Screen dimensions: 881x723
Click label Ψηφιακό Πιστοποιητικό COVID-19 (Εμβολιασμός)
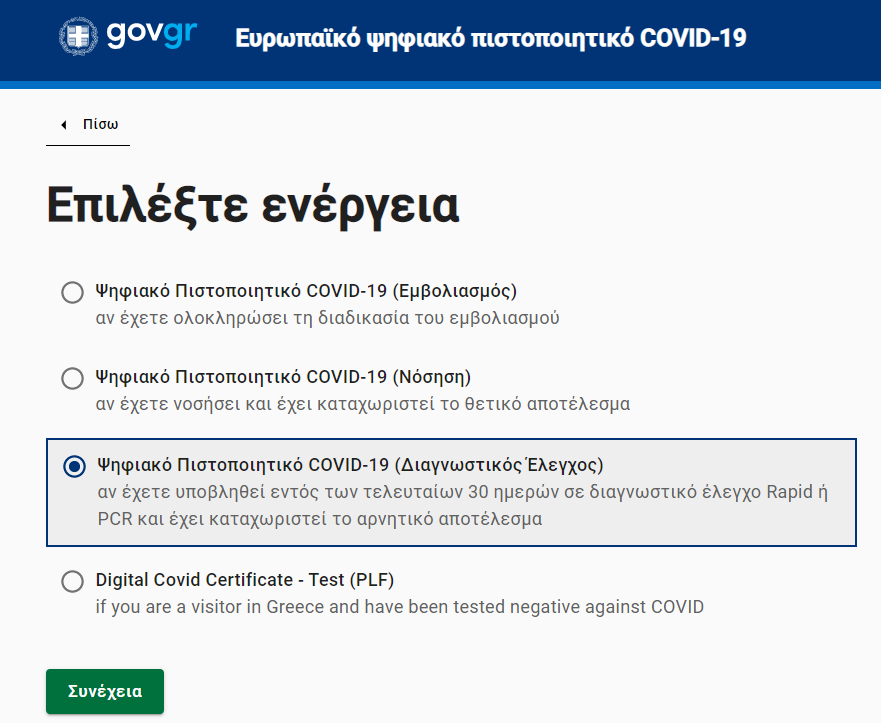click(306, 291)
